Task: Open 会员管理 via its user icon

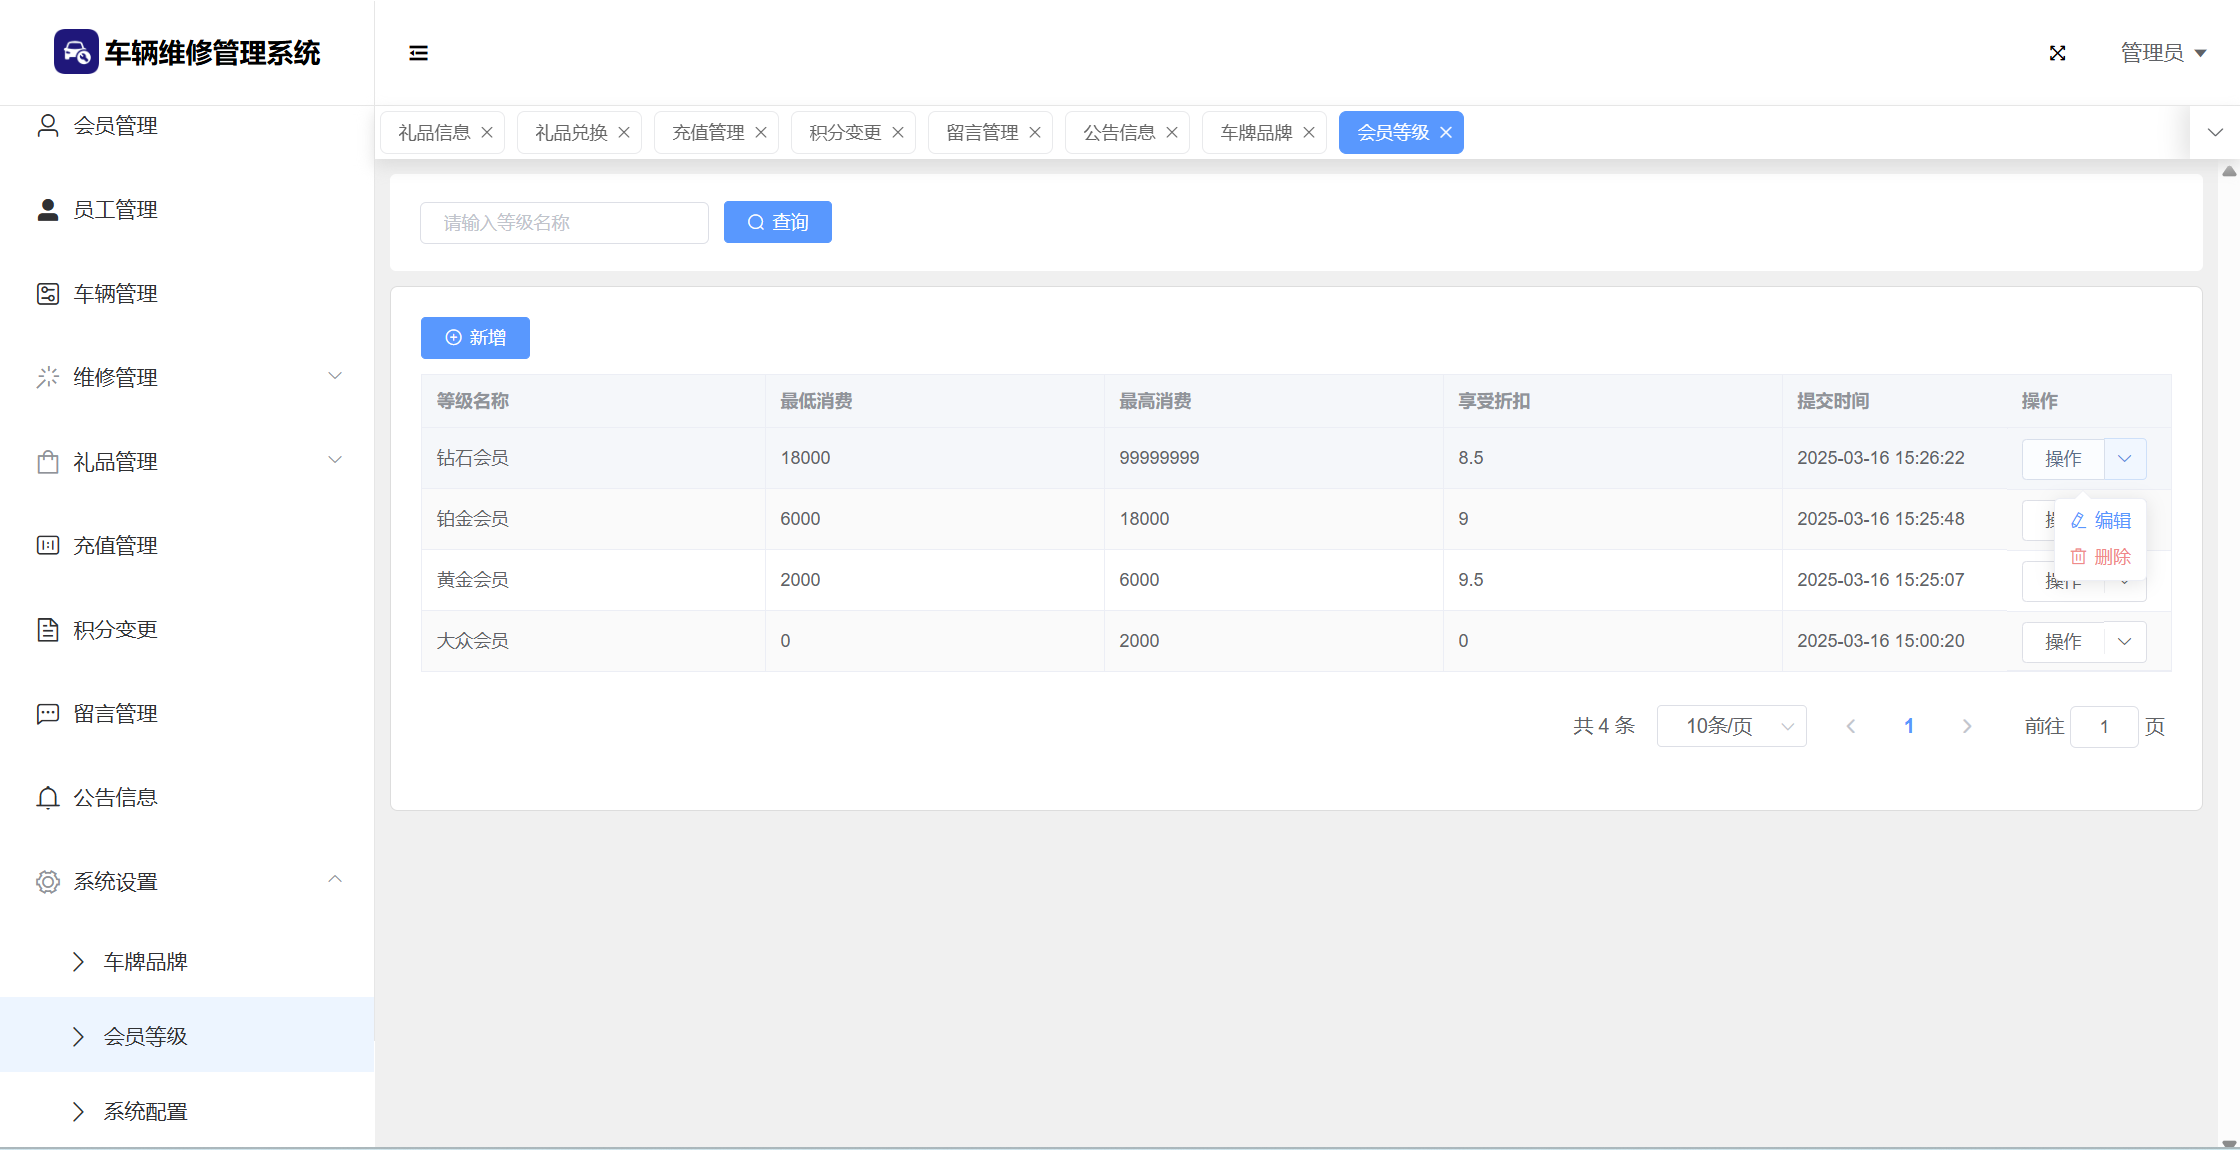Action: (47, 126)
